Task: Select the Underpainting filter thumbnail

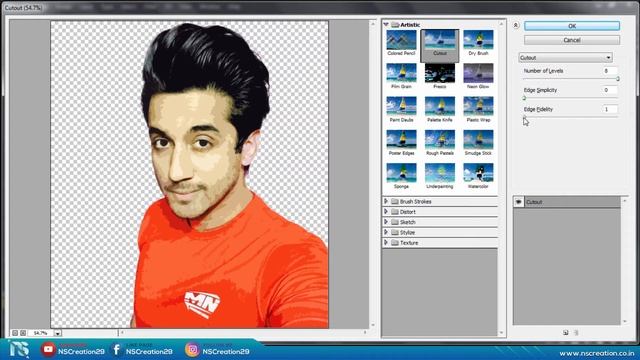Action: tap(440, 176)
